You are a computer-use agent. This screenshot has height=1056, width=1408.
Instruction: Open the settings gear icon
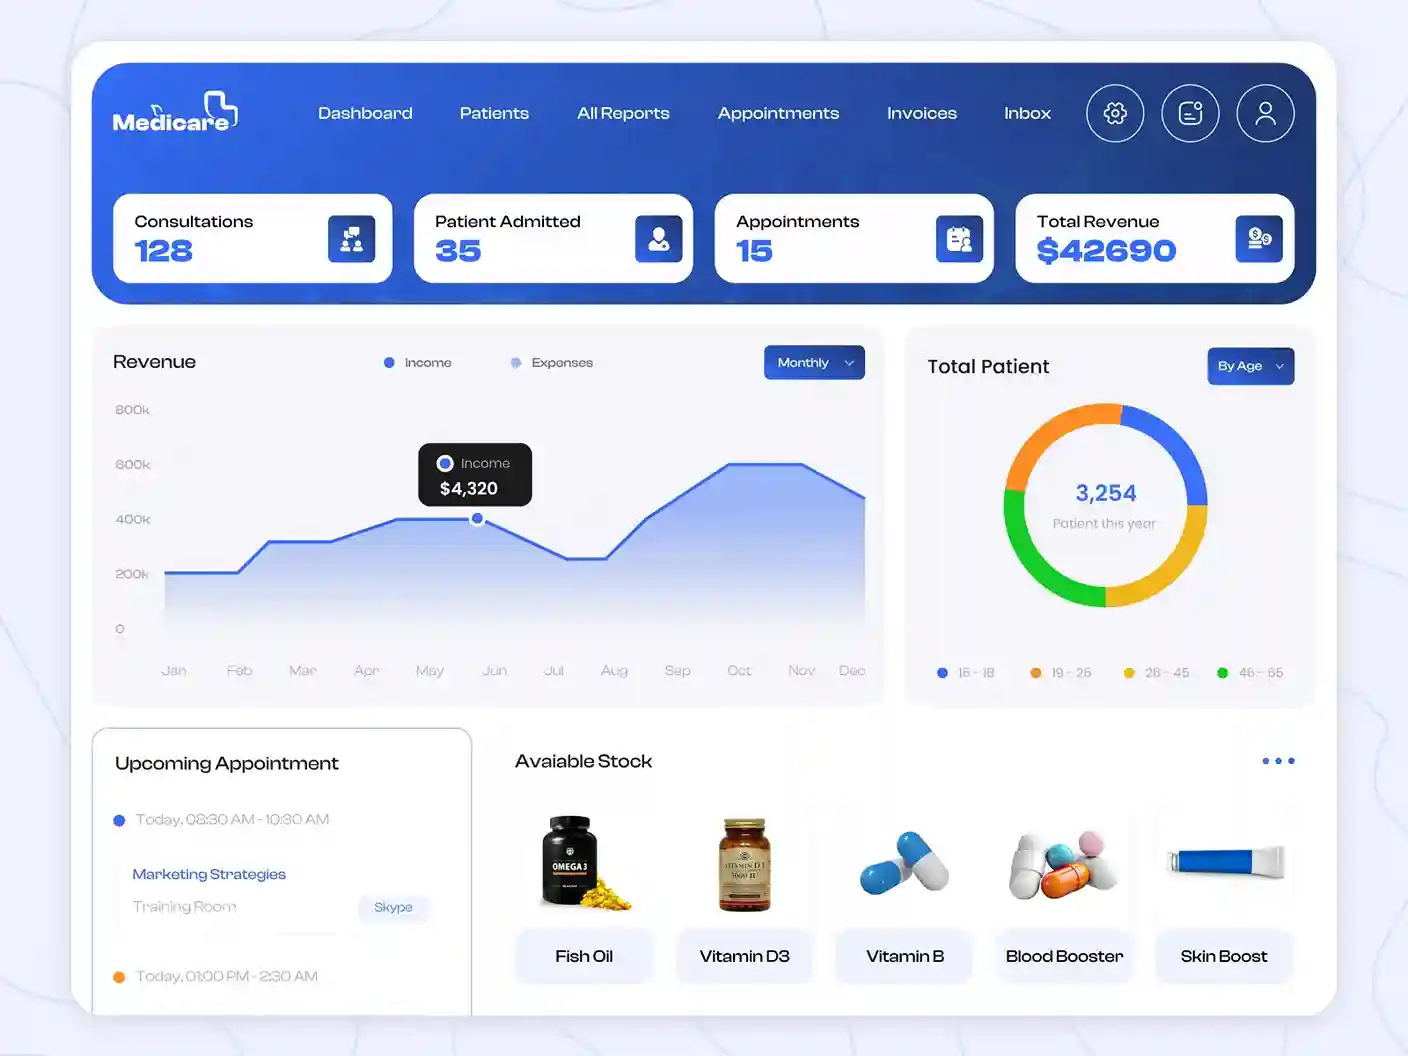click(1115, 113)
